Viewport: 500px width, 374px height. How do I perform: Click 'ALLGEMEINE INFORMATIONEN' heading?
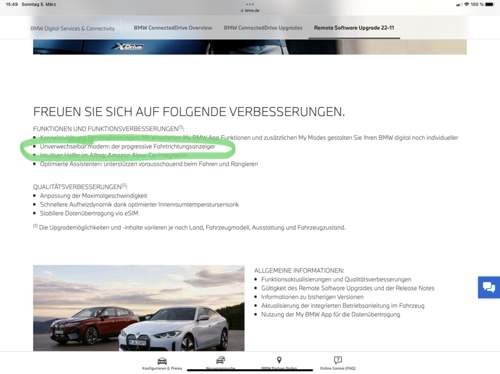[299, 270]
